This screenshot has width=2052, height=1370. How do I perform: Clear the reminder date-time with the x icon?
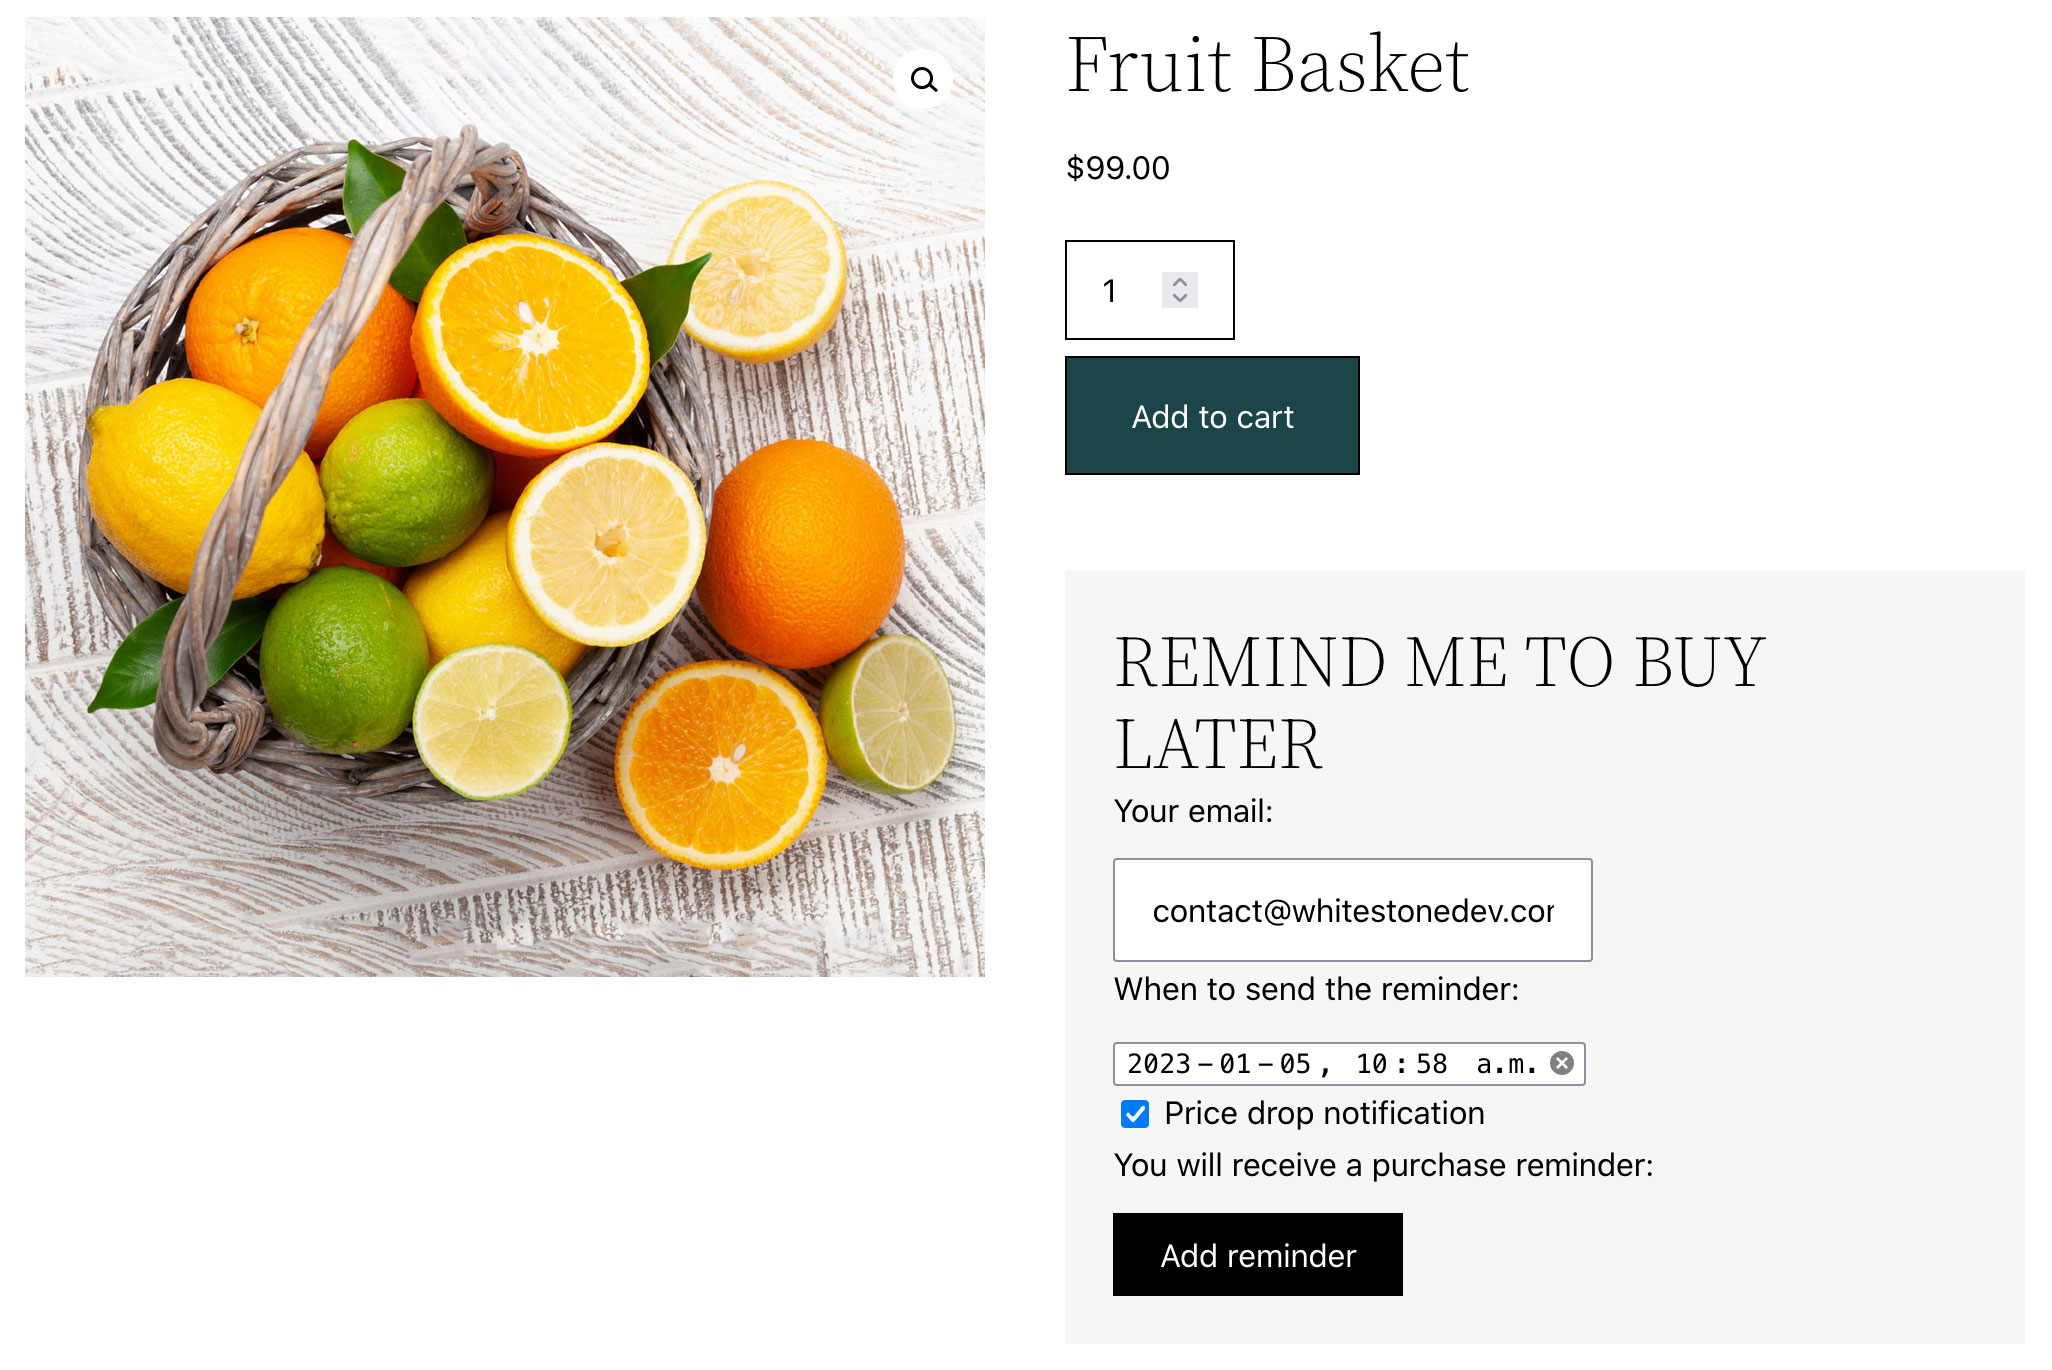tap(1561, 1063)
